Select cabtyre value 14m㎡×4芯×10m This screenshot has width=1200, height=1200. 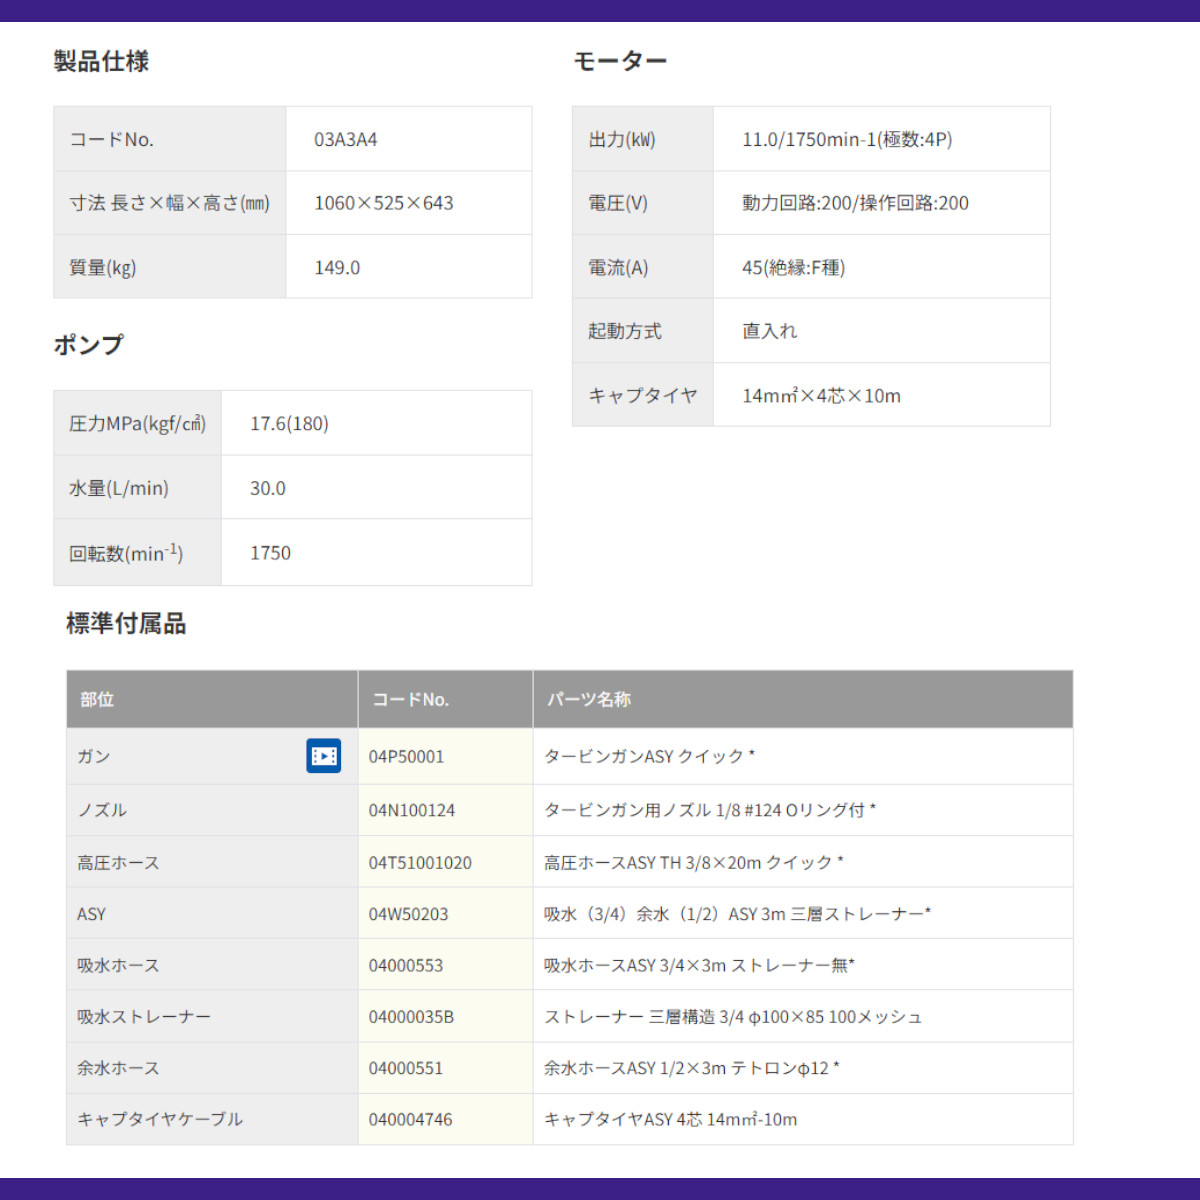821,396
